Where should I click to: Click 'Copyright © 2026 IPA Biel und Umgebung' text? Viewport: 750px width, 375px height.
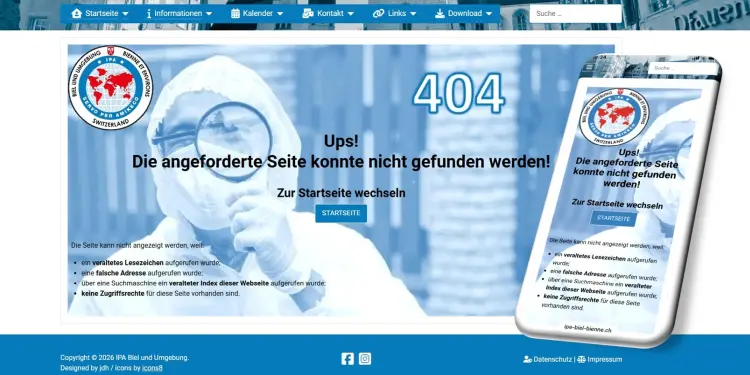124,357
